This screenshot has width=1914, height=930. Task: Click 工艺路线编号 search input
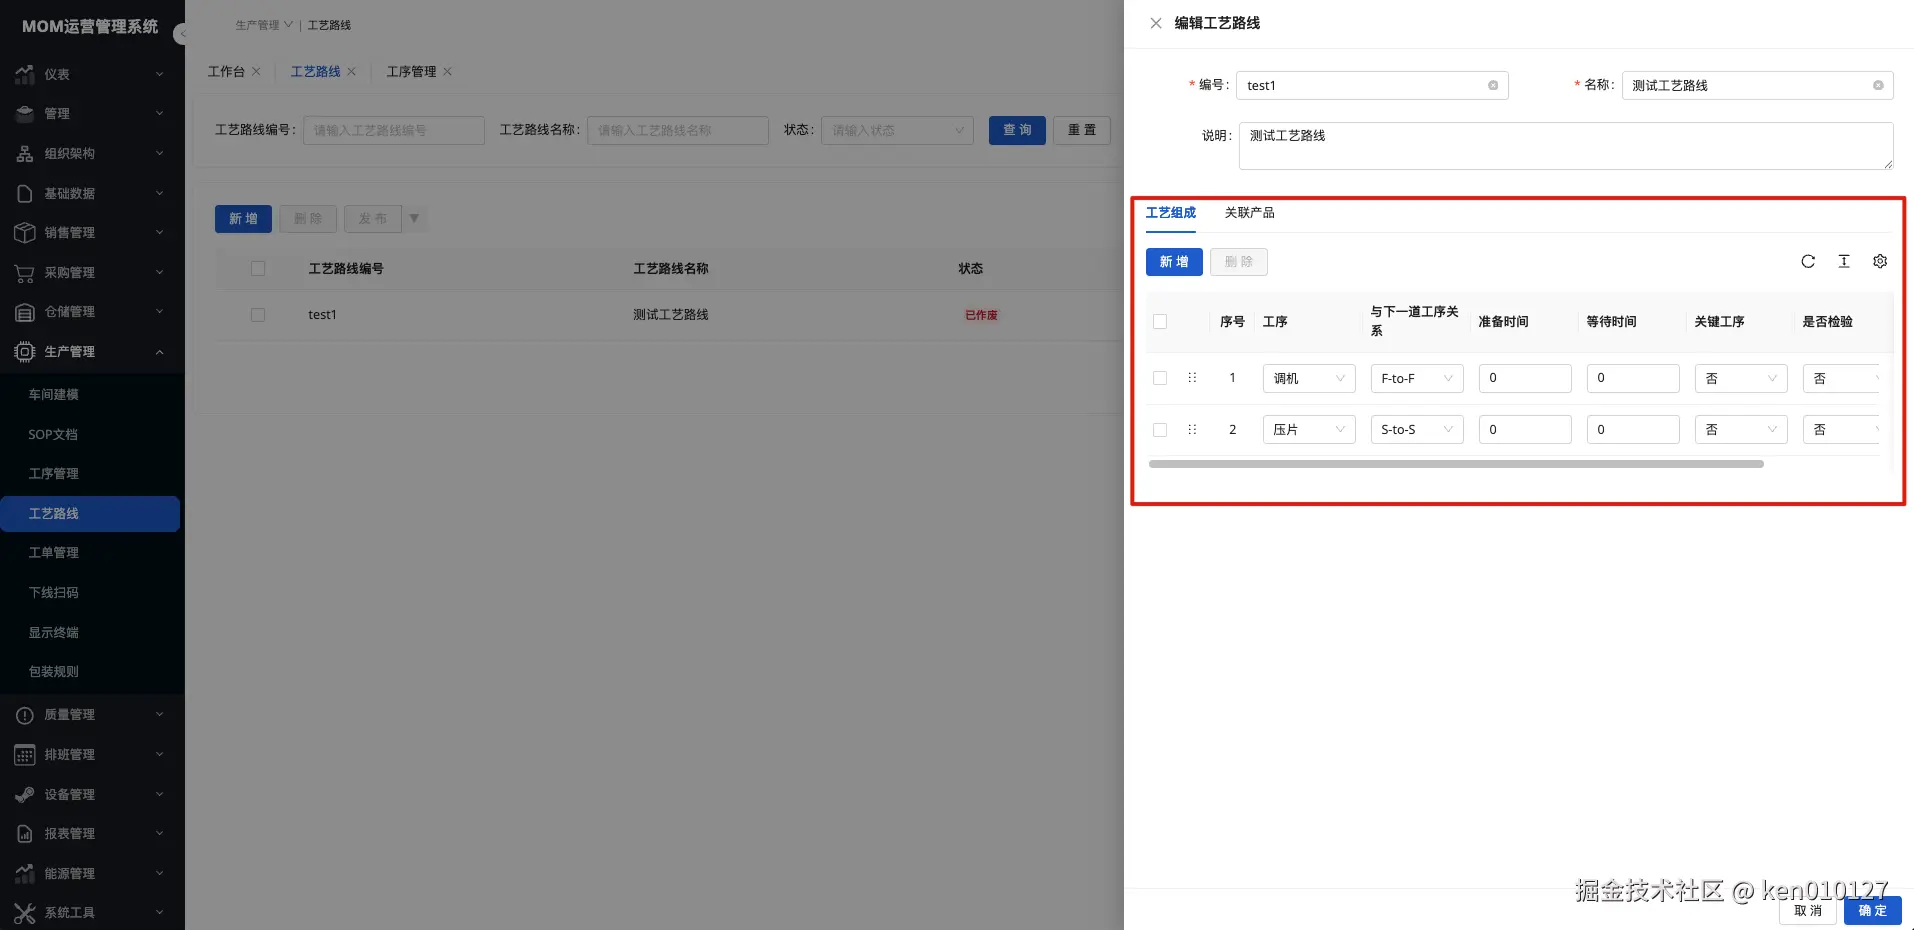click(x=394, y=130)
